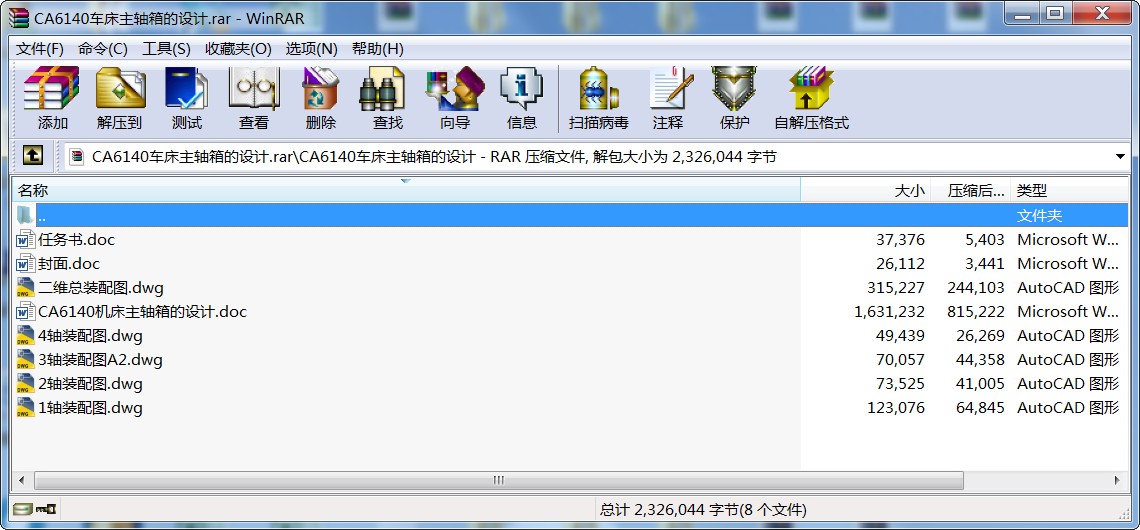Open the 选项(N) menu
This screenshot has width=1140, height=530.
pos(311,49)
